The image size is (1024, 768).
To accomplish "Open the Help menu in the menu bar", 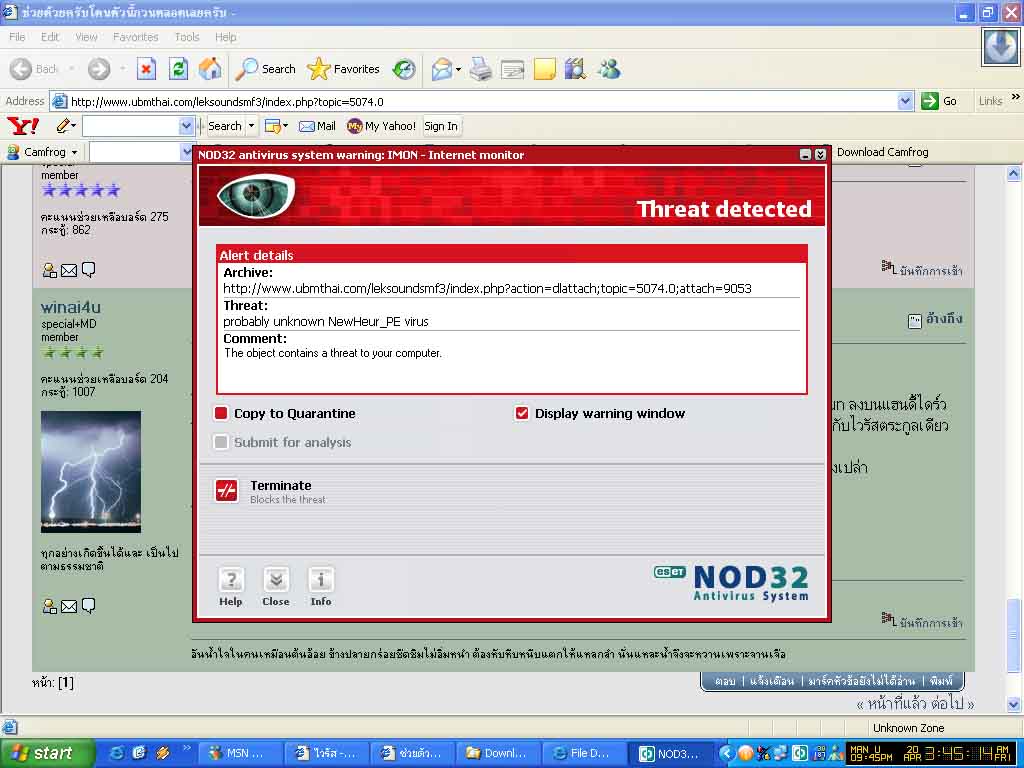I will click(x=226, y=37).
